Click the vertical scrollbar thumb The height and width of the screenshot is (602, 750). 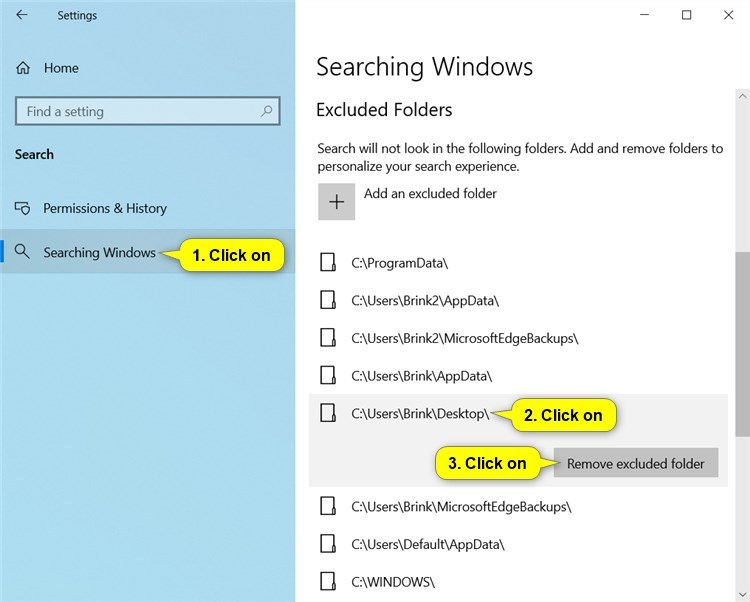click(x=742, y=343)
